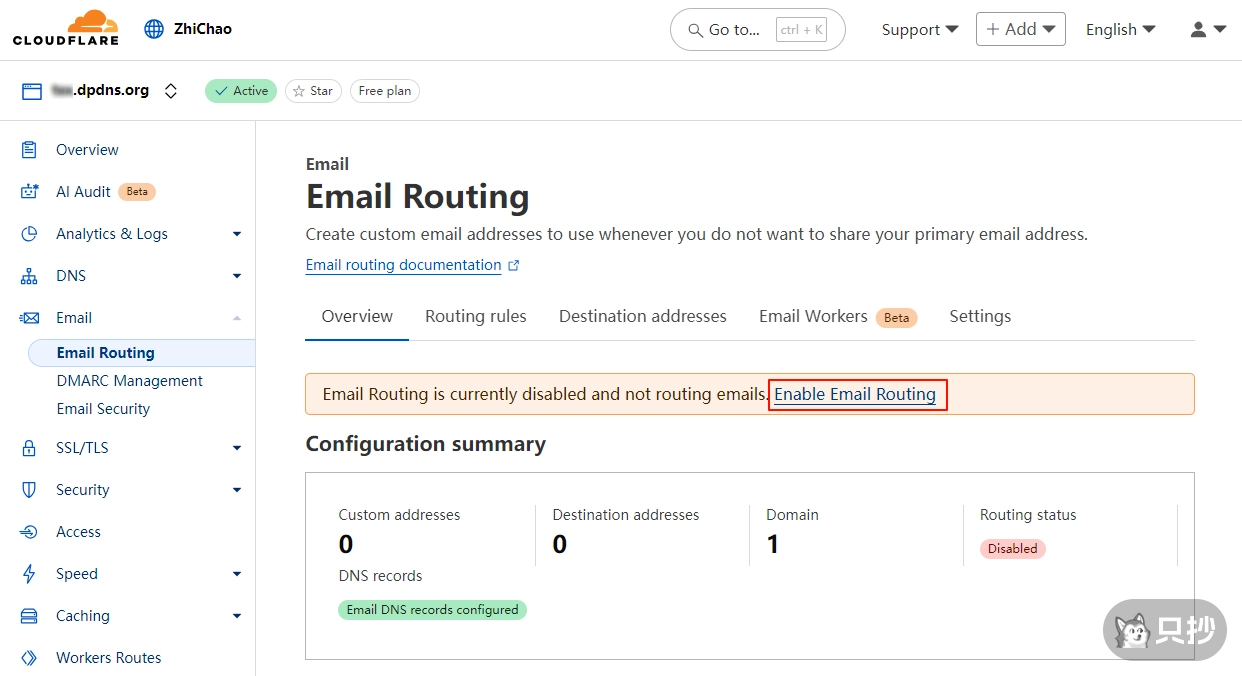Click the Caching drive icon

click(x=29, y=616)
